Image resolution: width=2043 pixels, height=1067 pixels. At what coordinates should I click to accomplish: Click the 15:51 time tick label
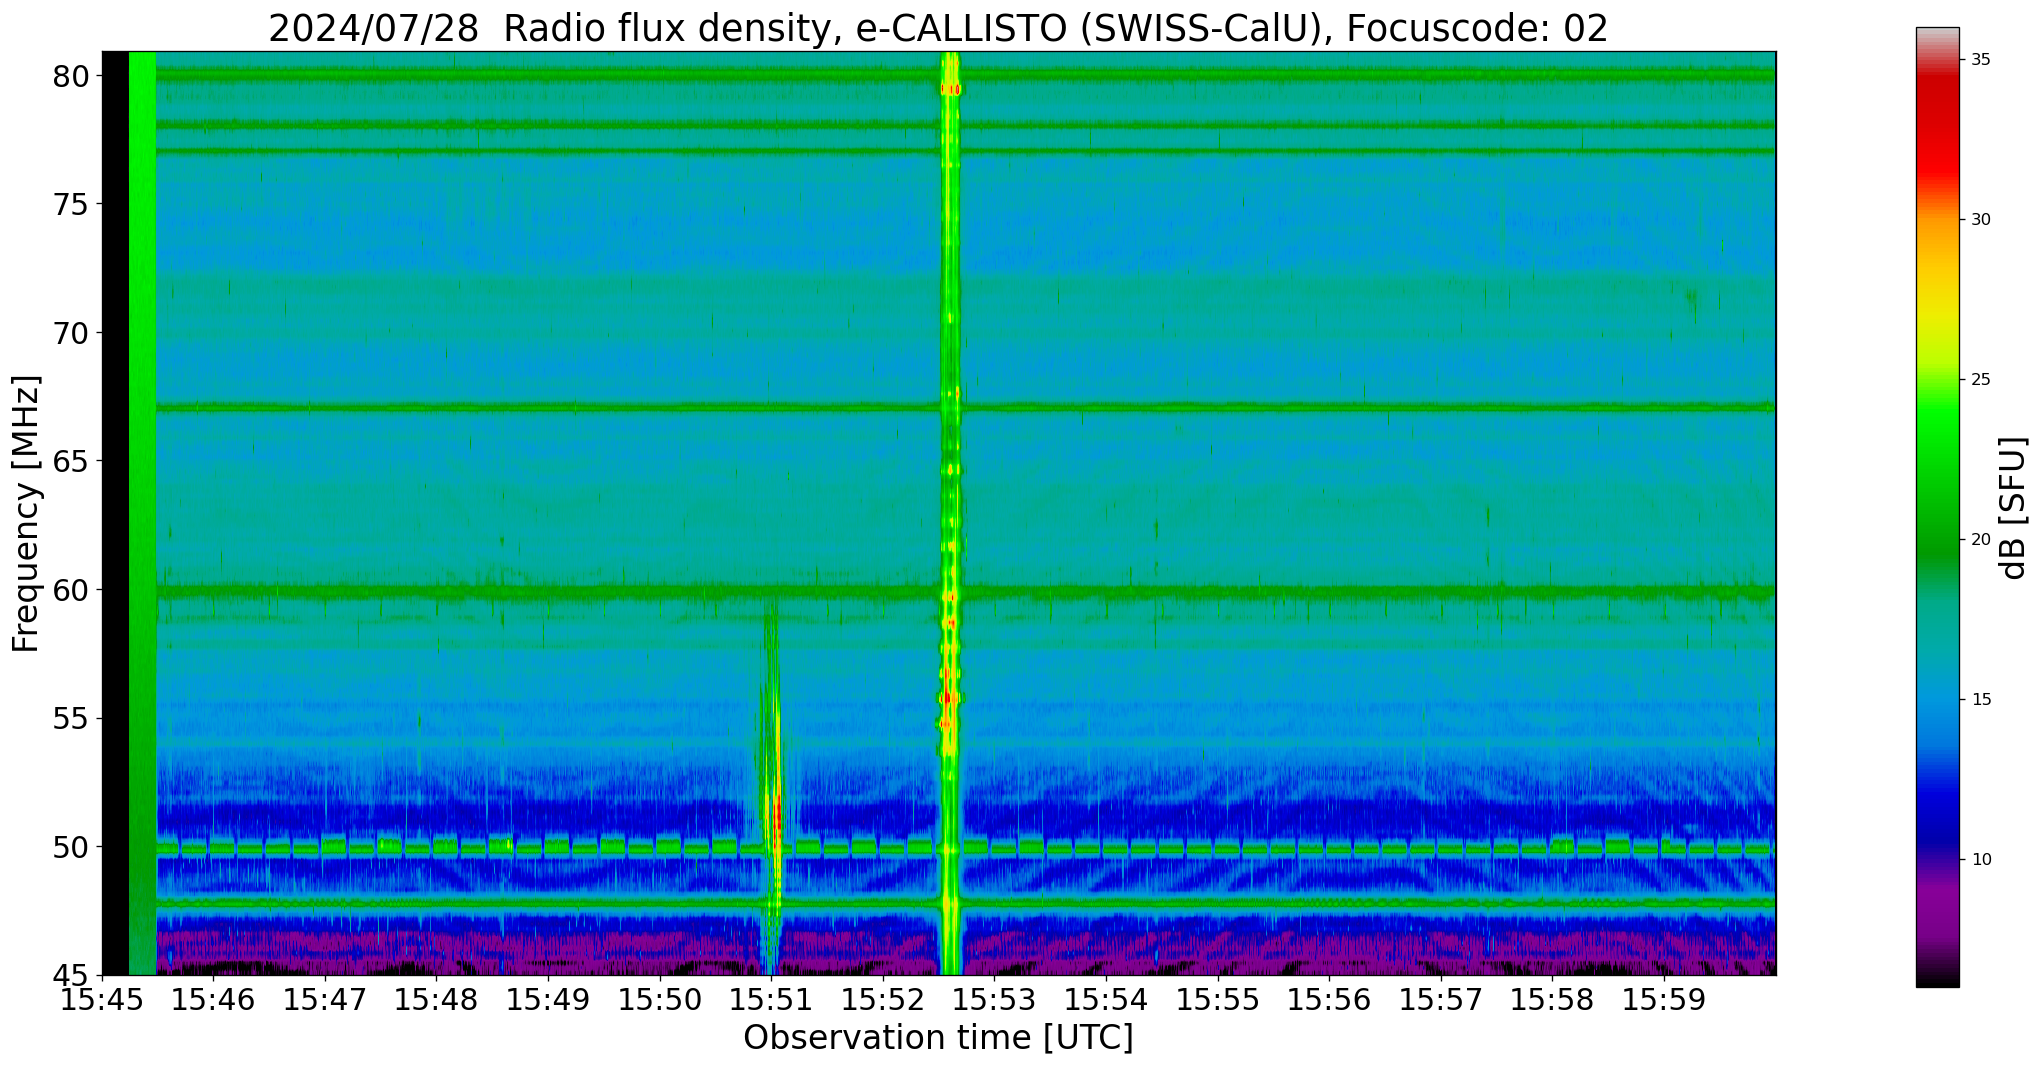(x=772, y=999)
